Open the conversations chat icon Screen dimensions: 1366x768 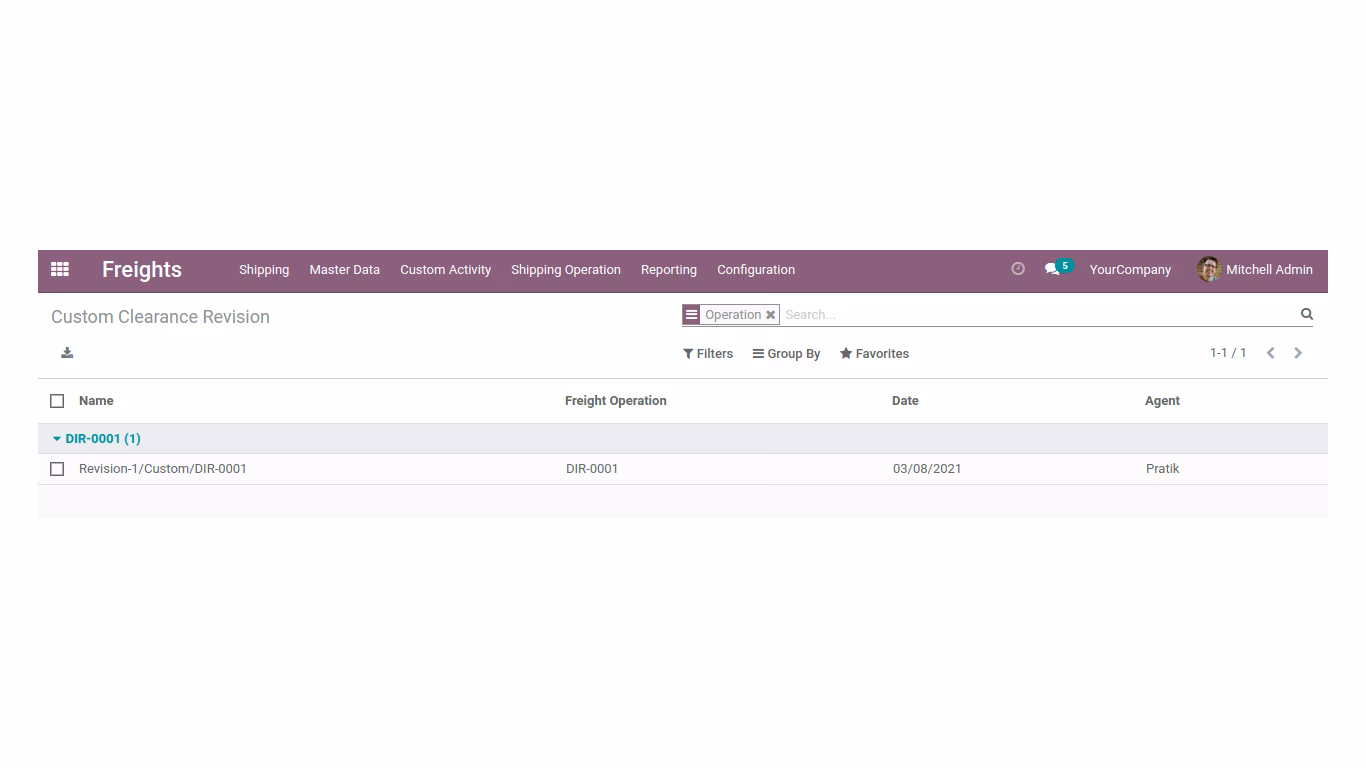1052,269
